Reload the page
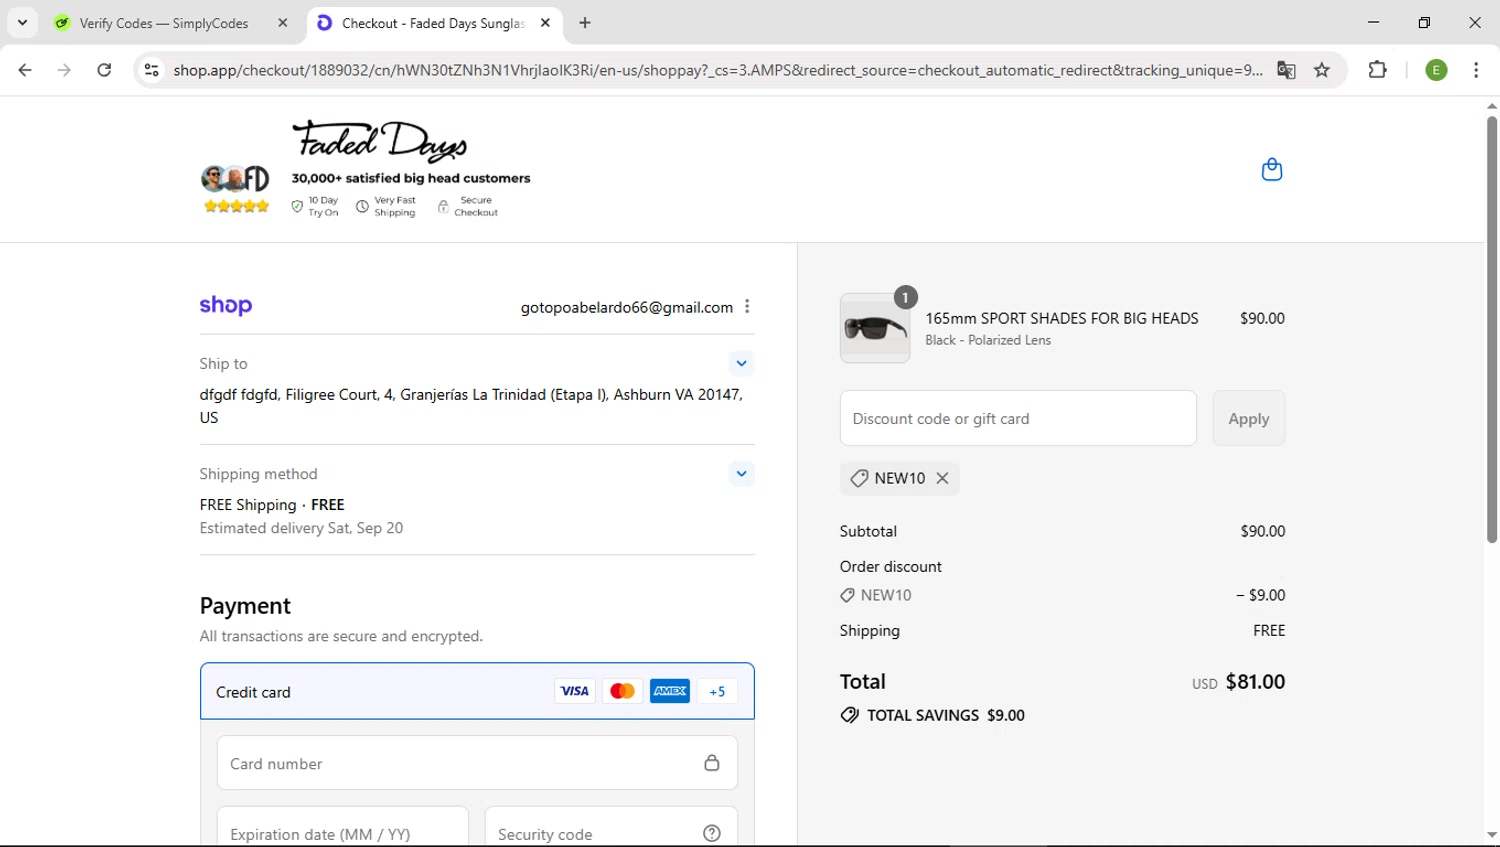The height and width of the screenshot is (847, 1500). click(104, 70)
